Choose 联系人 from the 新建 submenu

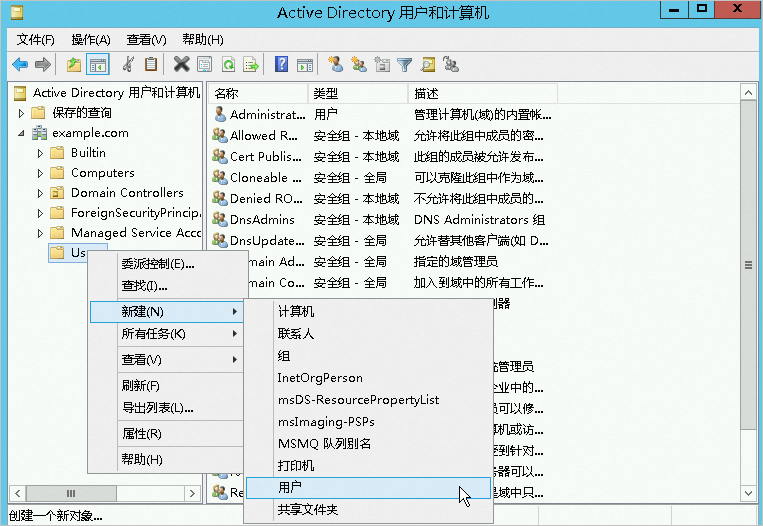(368, 334)
